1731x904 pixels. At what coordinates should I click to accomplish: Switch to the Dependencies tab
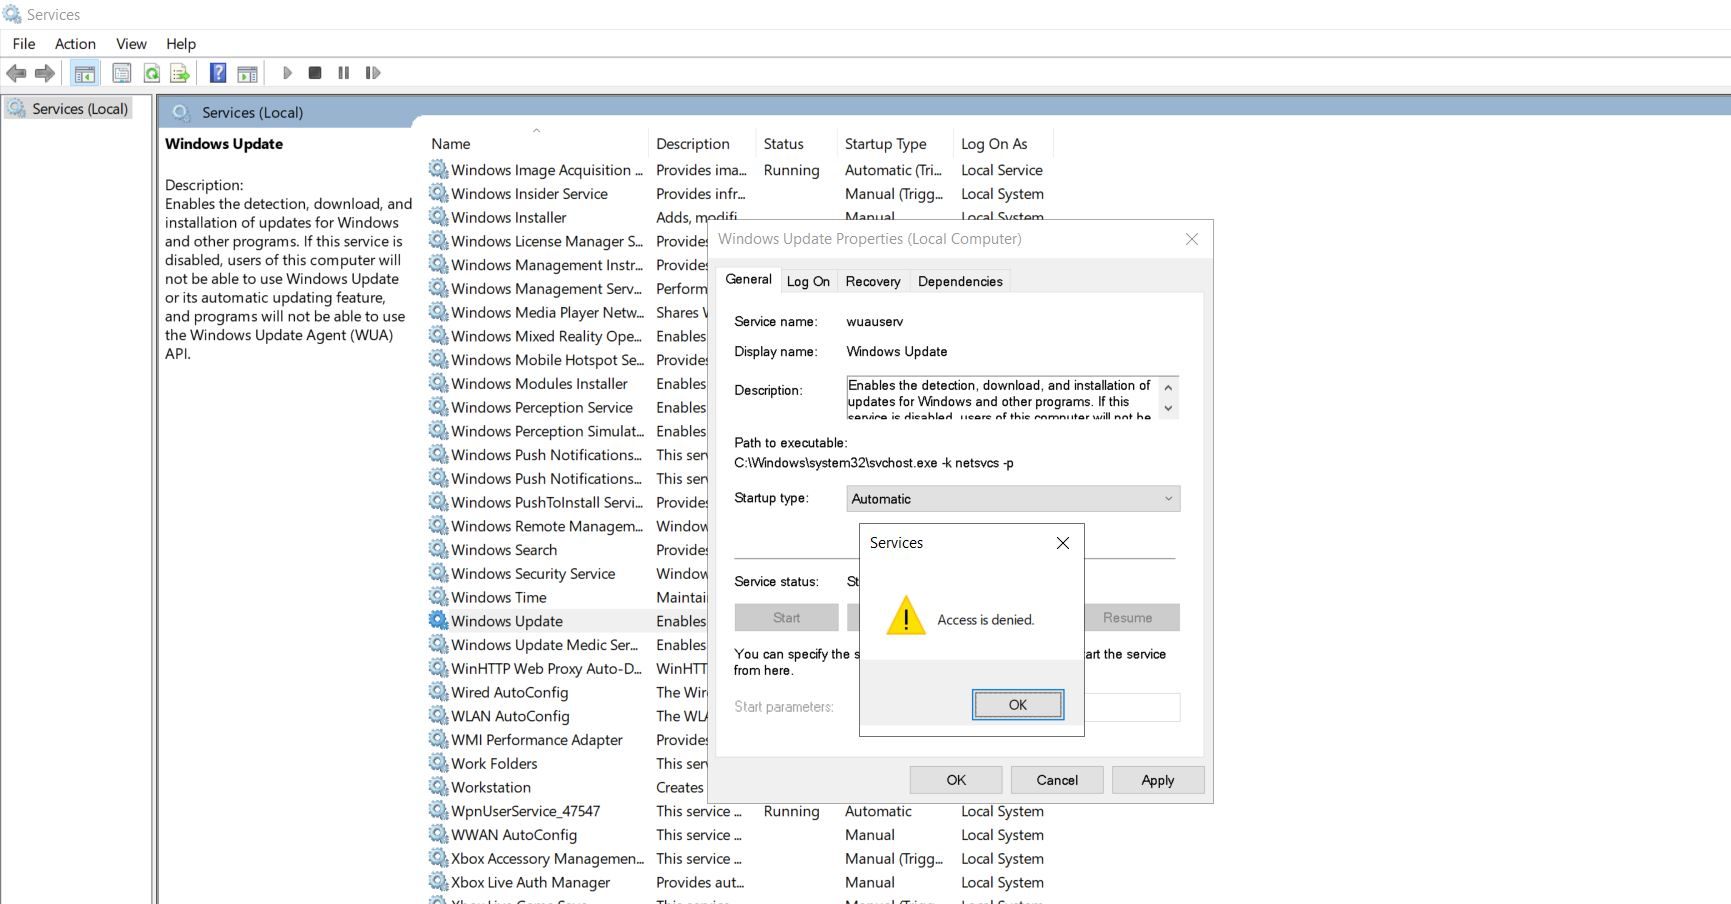coord(960,282)
